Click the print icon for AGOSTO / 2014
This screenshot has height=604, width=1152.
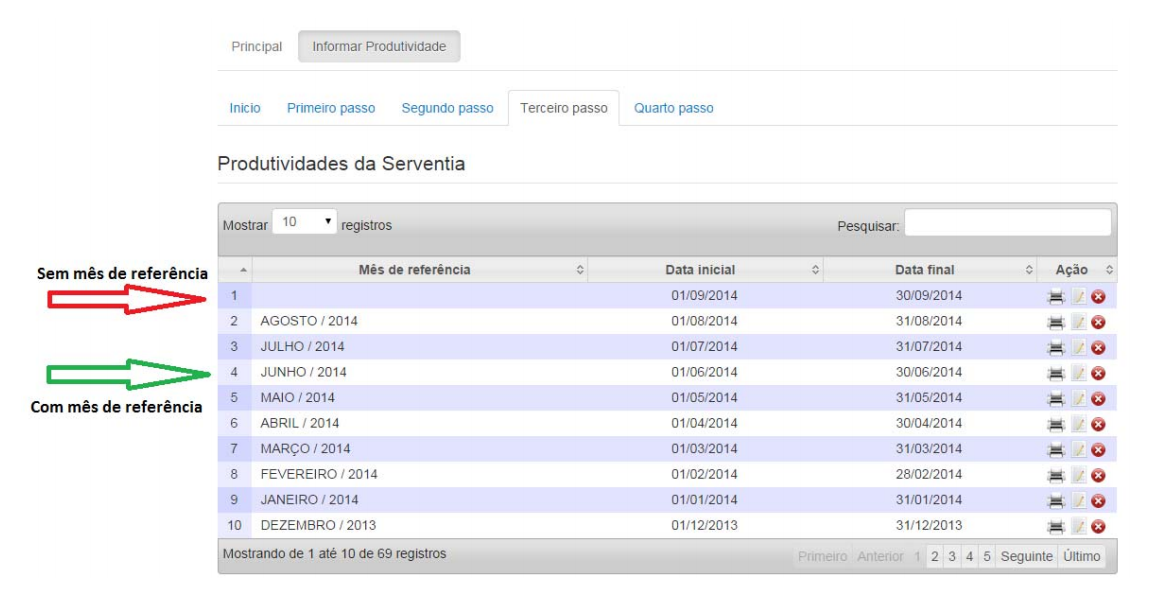[1055, 322]
